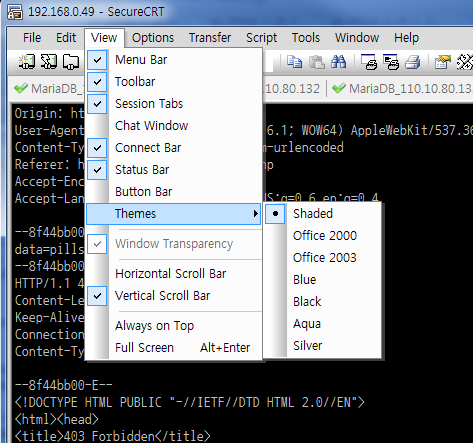Toggle the Status Bar option

tap(173, 170)
